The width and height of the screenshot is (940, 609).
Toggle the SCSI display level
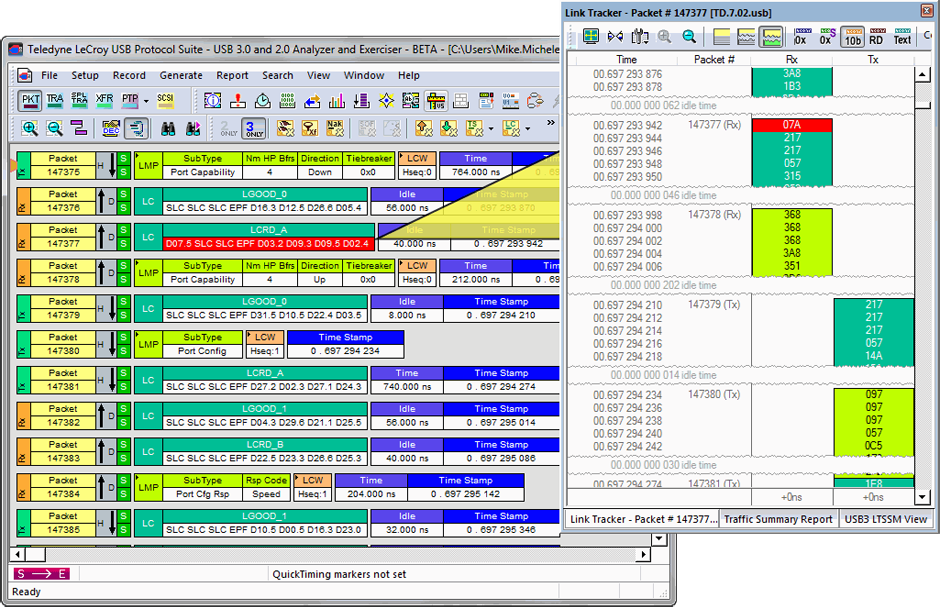point(165,101)
